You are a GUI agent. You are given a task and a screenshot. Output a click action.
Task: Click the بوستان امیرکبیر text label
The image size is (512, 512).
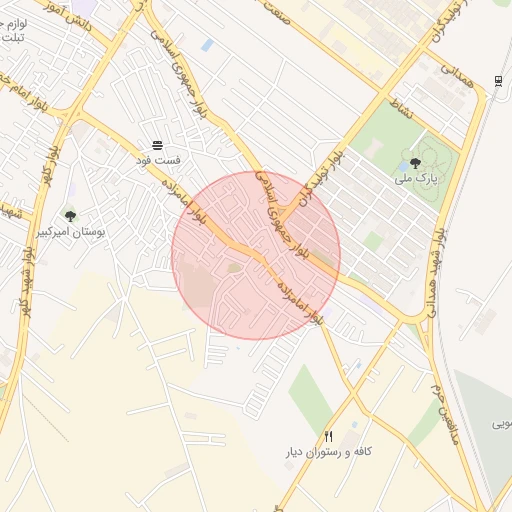(70, 232)
